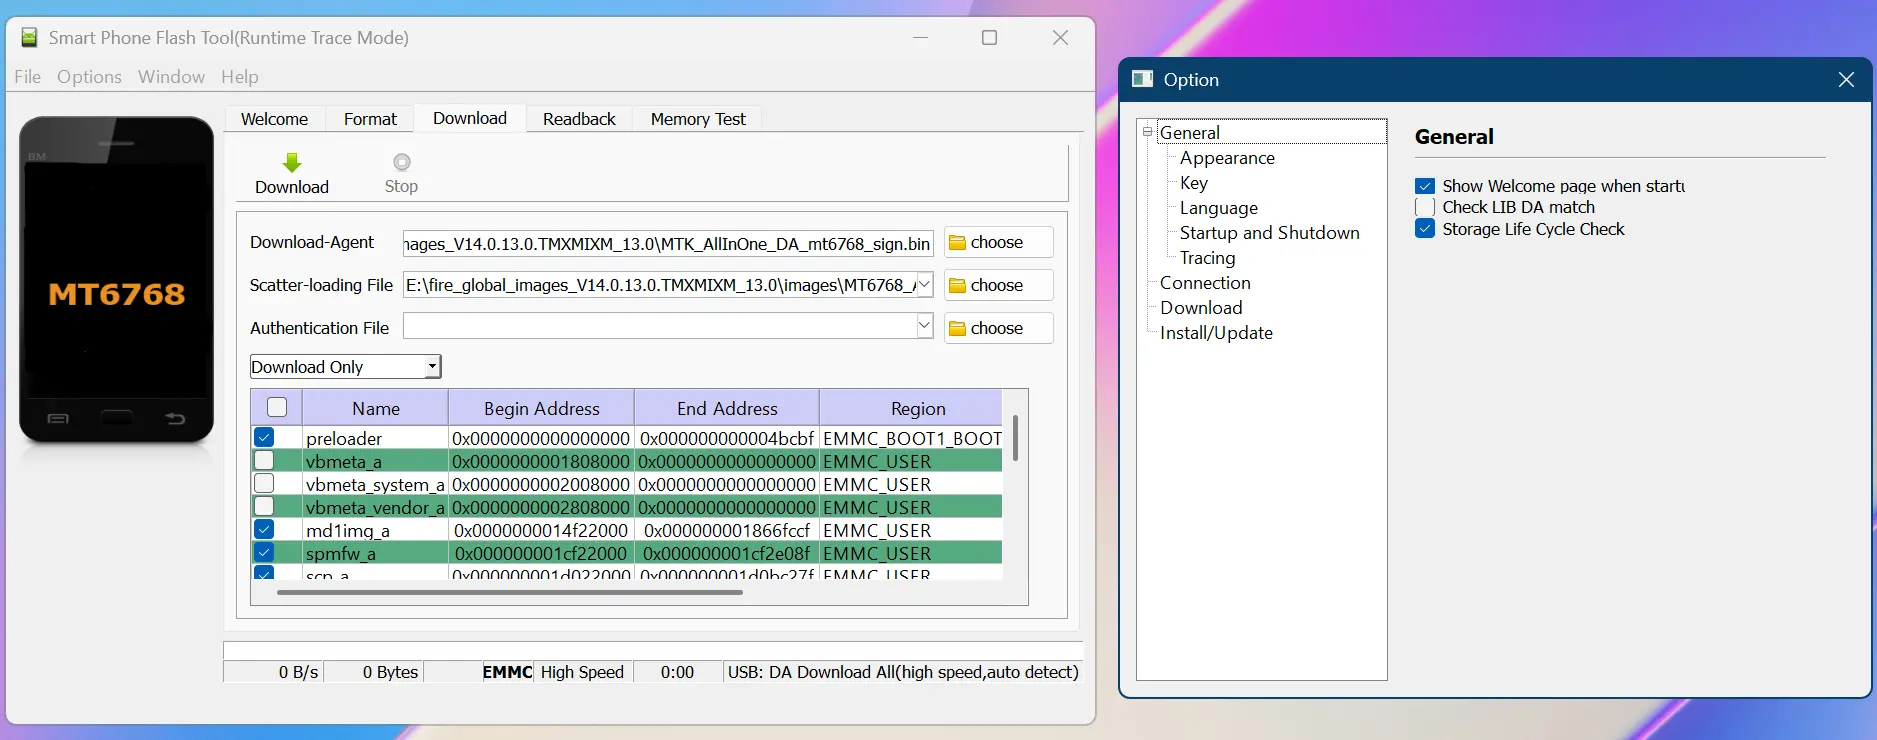Open the Authentication File dropdown arrow
The height and width of the screenshot is (740, 1877).
tap(925, 326)
